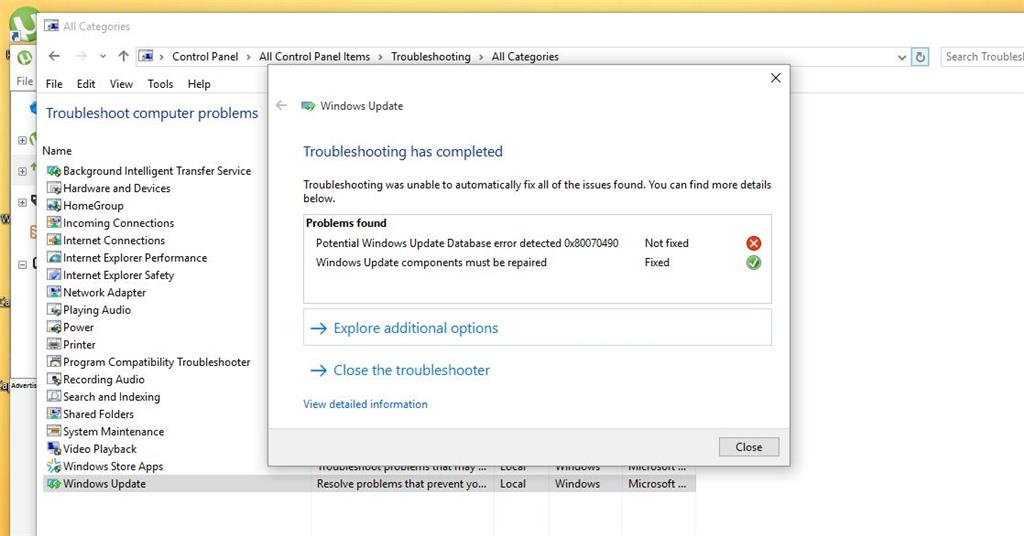
Task: Click the Refresh button beside address bar
Action: [920, 57]
